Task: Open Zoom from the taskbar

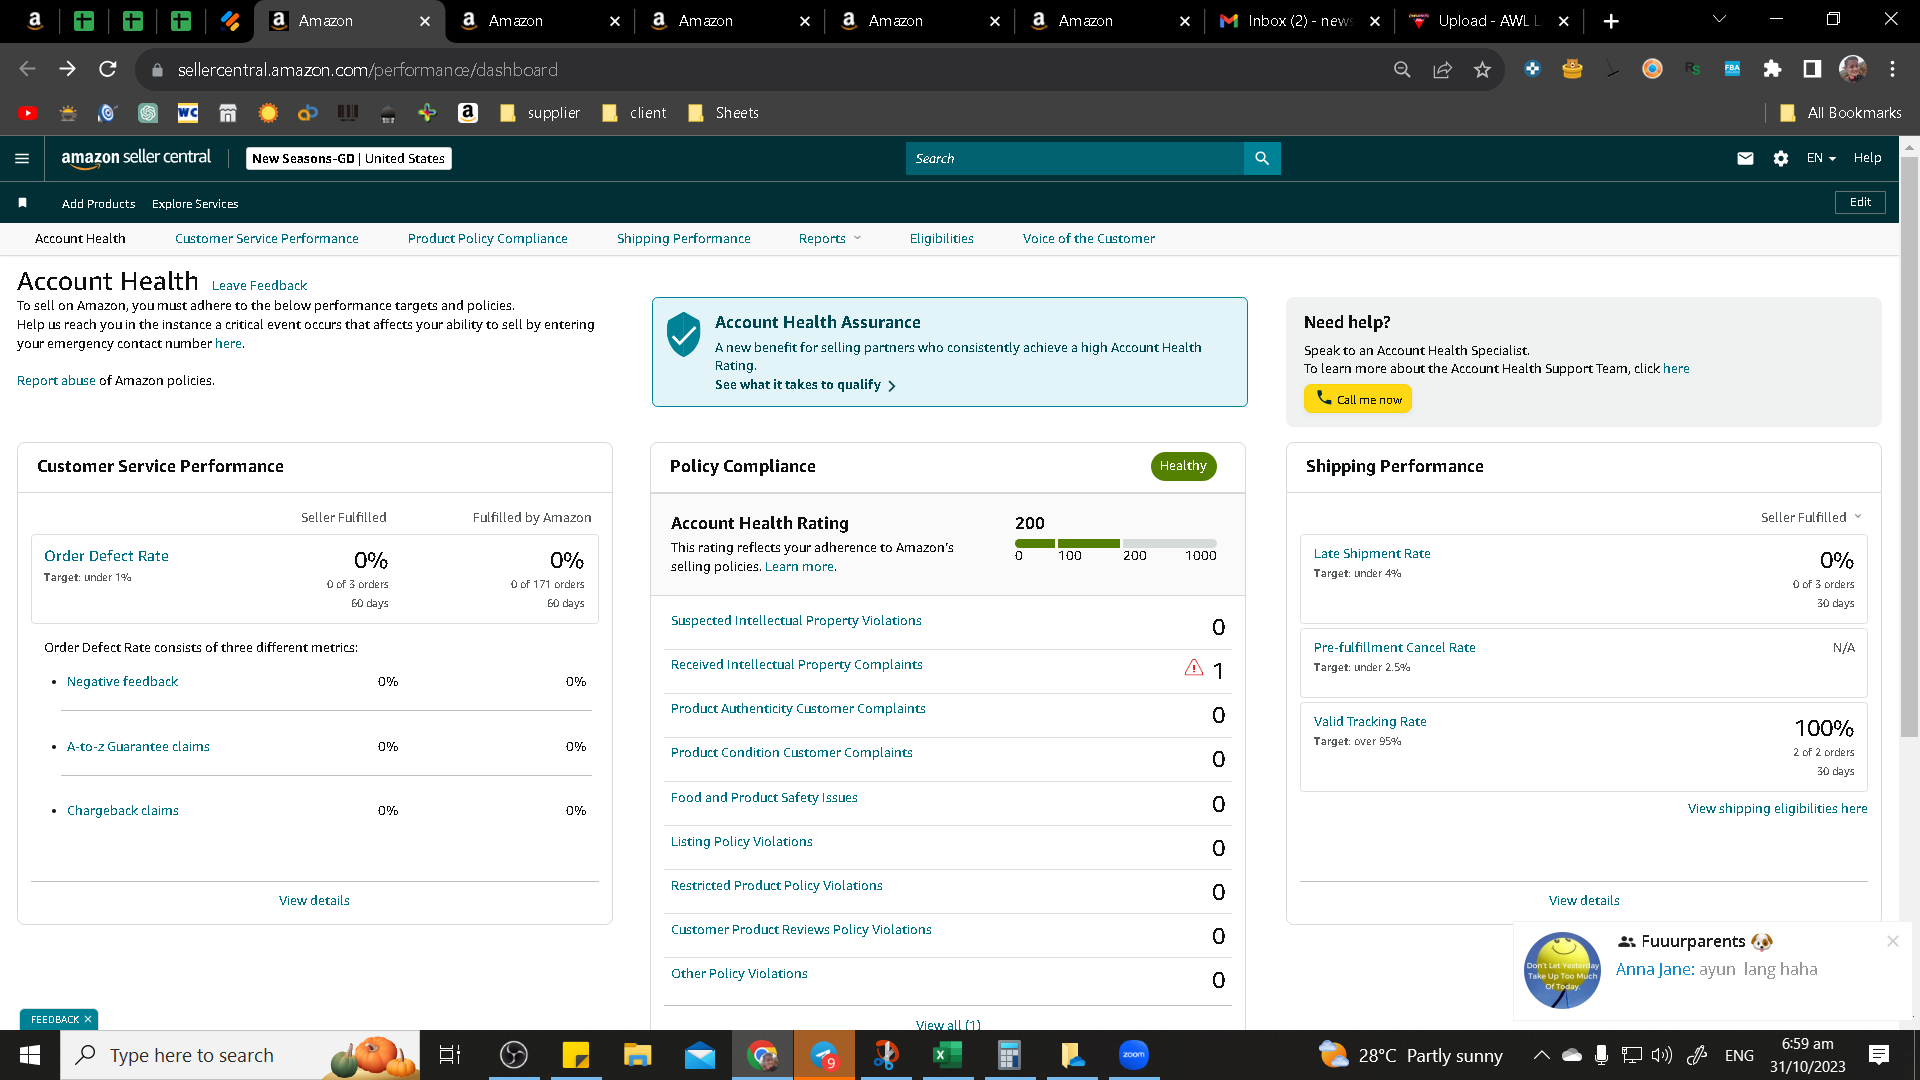Action: 1134,1055
